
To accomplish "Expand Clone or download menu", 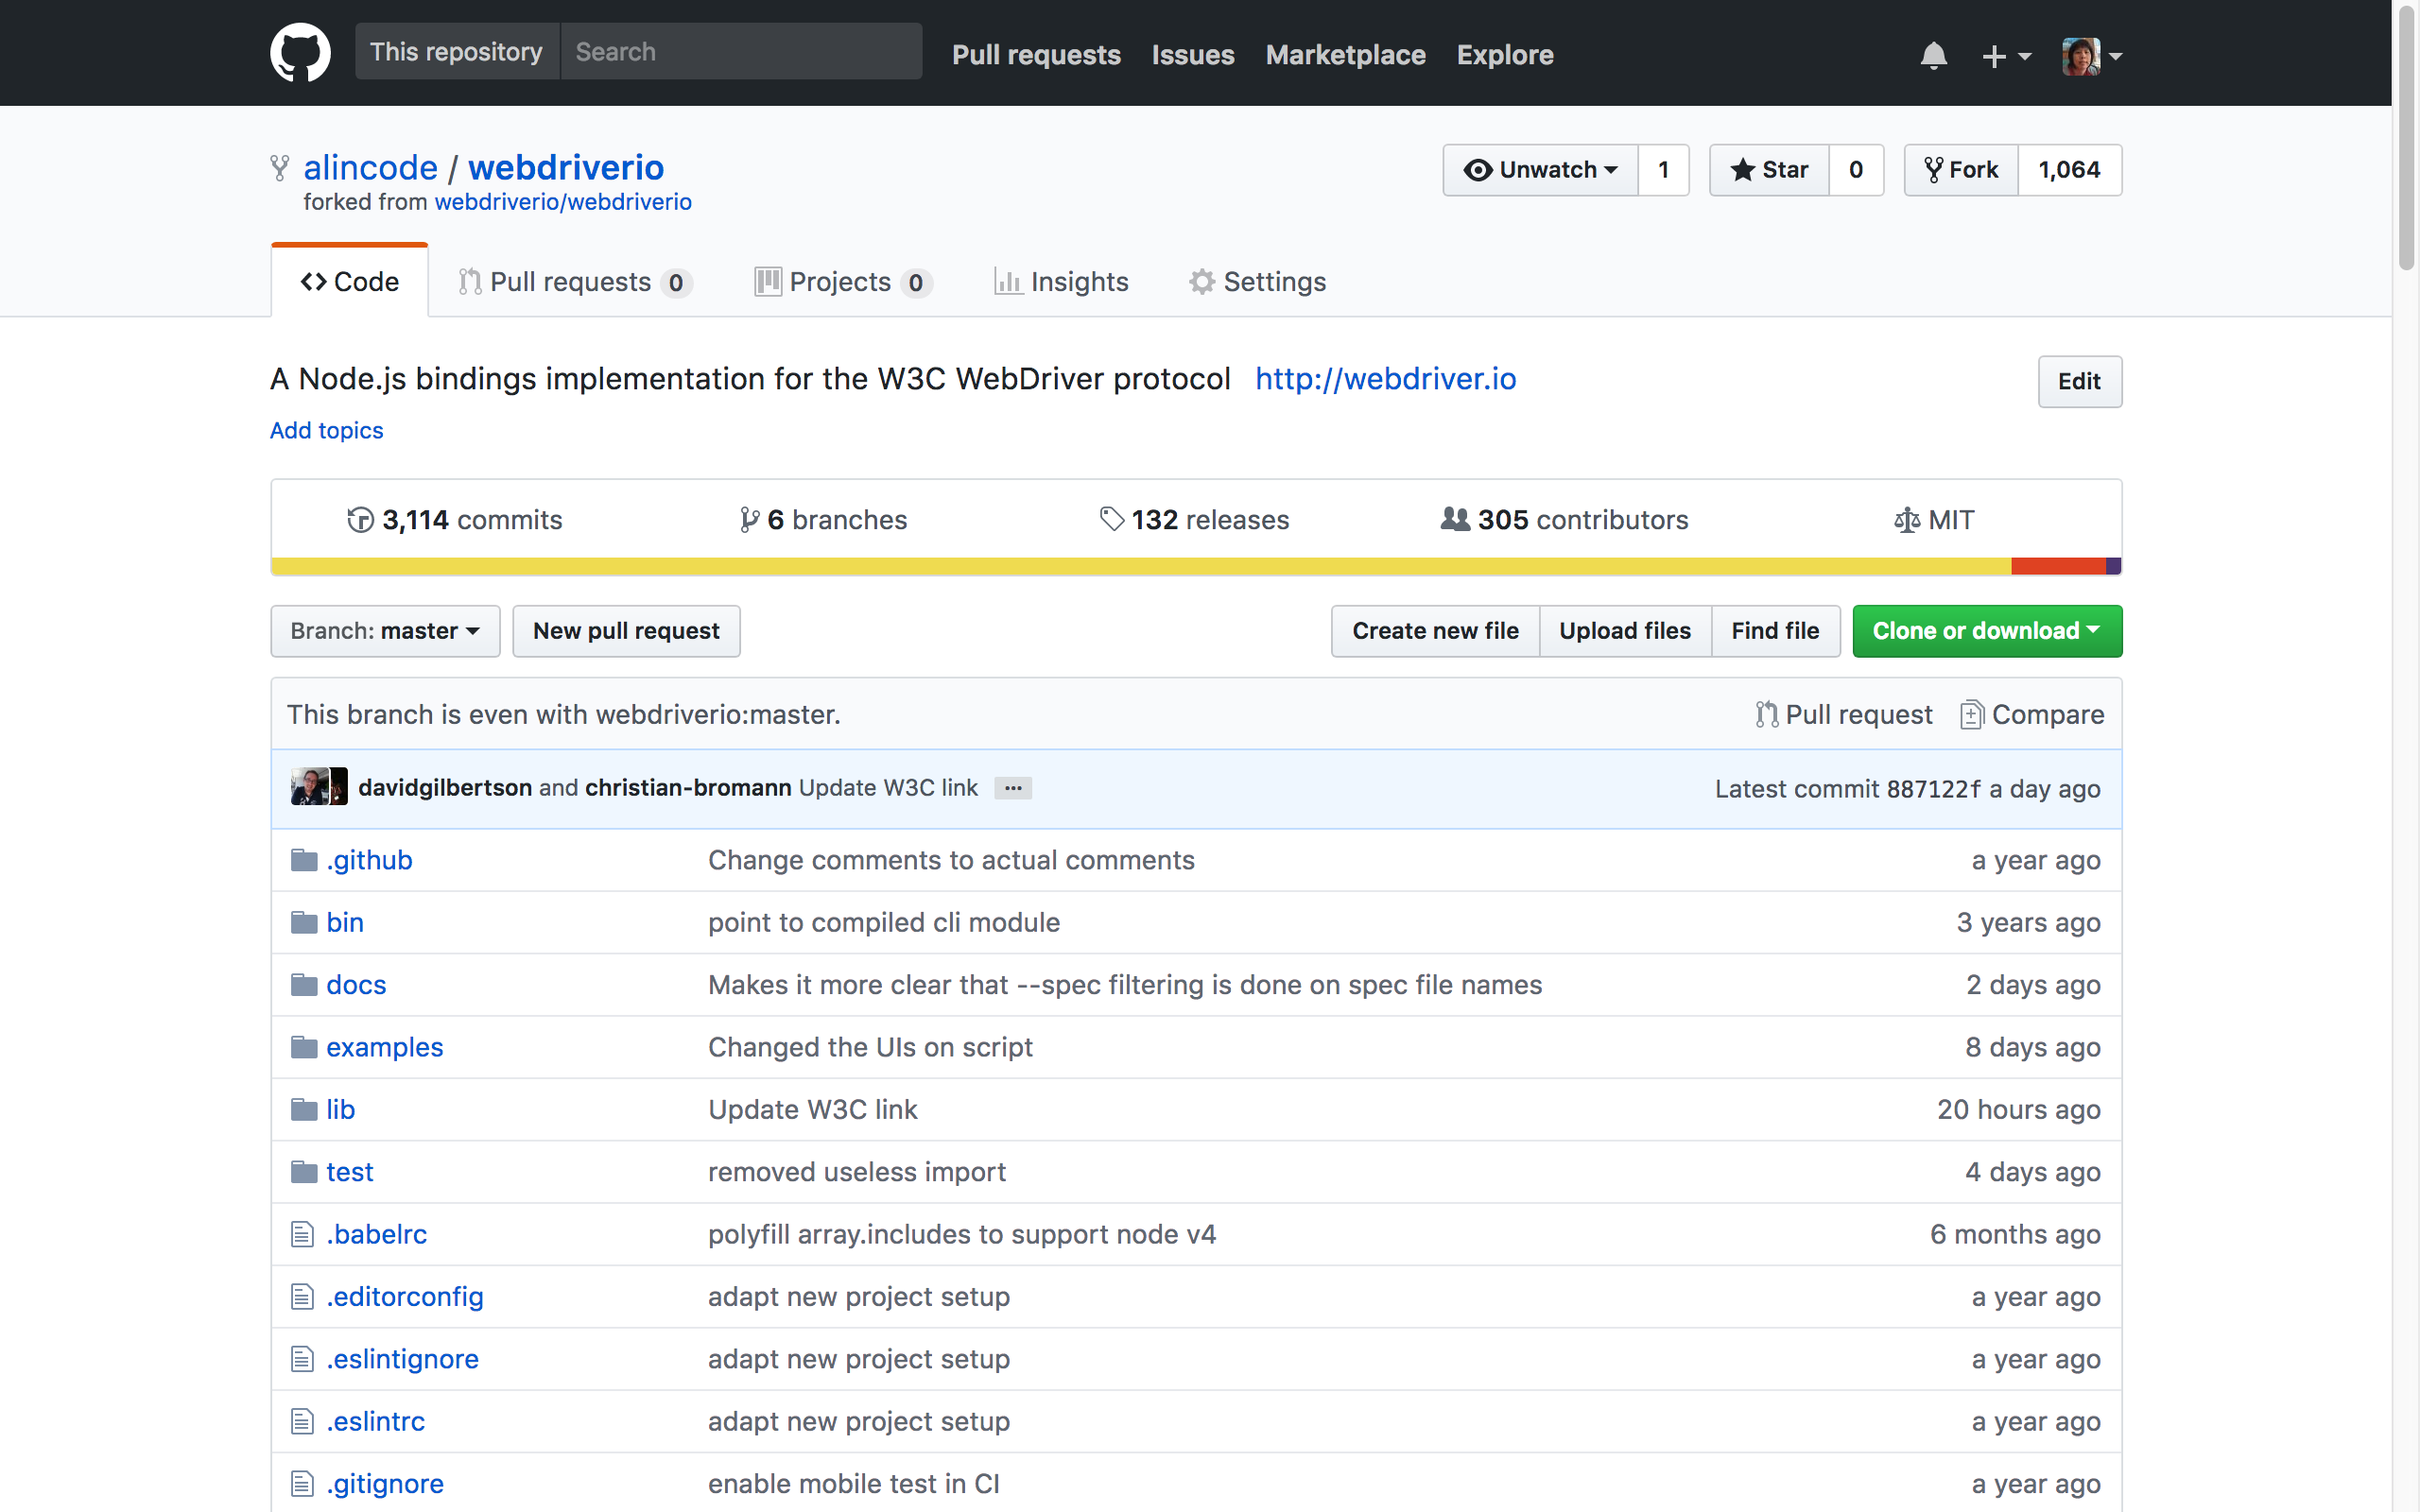I will coord(1986,631).
